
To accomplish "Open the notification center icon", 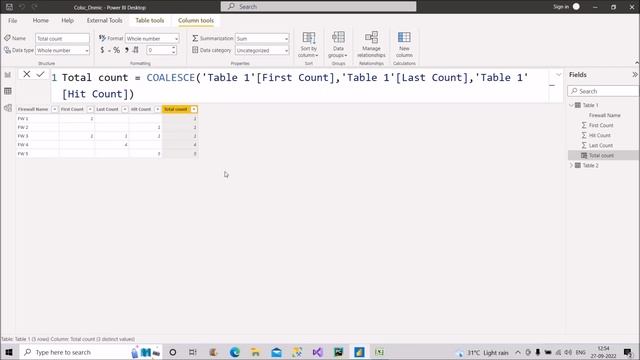I will coord(628,352).
